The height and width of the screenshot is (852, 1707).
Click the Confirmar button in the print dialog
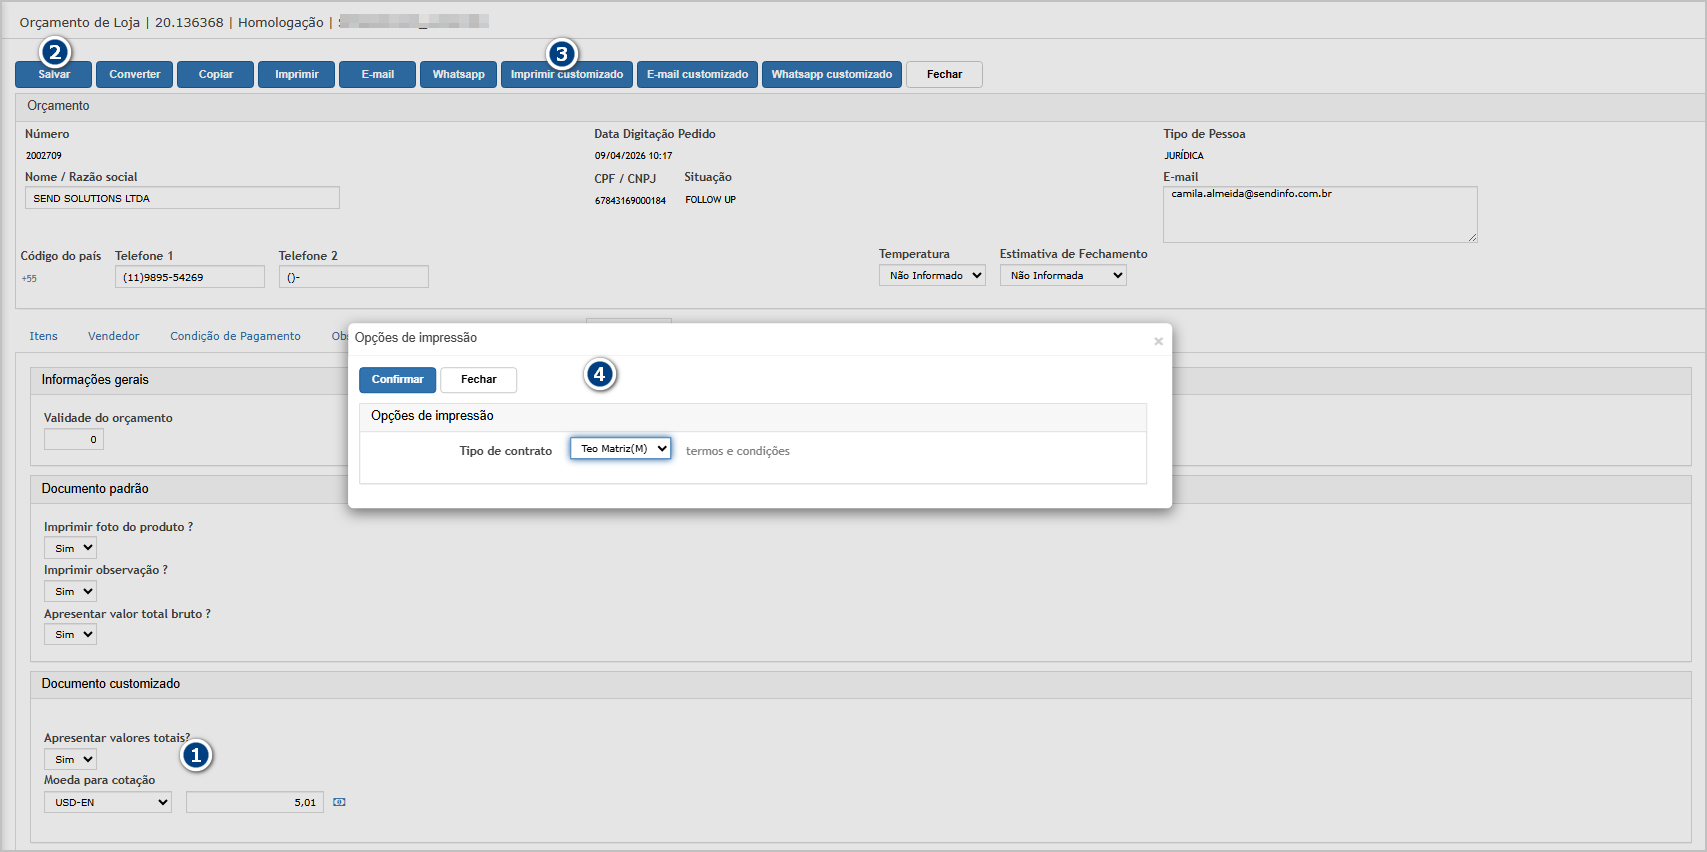(x=397, y=380)
